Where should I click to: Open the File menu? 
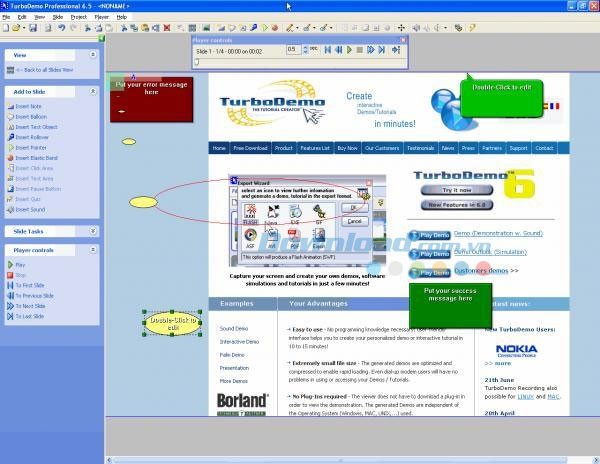6,17
